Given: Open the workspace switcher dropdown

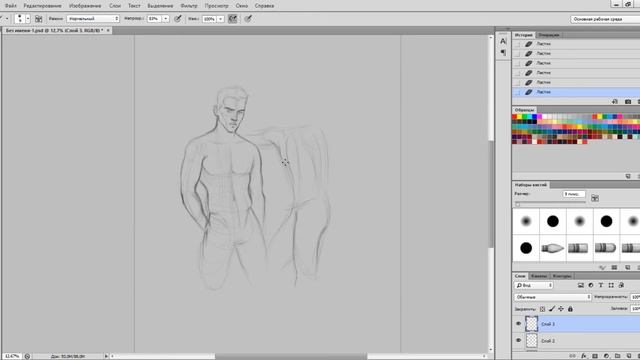Looking at the screenshot, I should 605,19.
